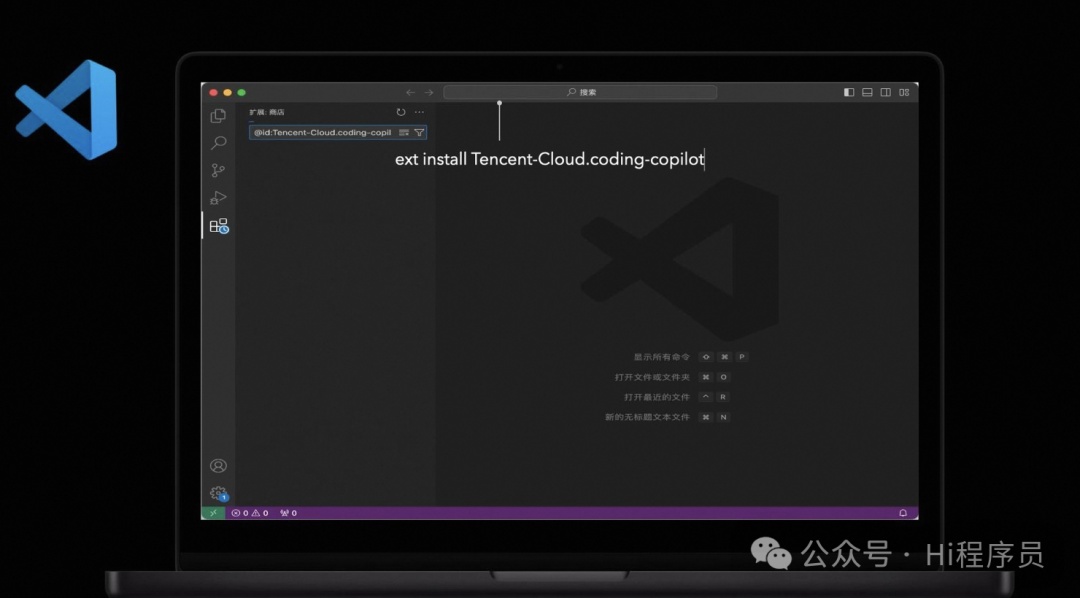
Task: Open the Source Control view
Action: [x=218, y=171]
